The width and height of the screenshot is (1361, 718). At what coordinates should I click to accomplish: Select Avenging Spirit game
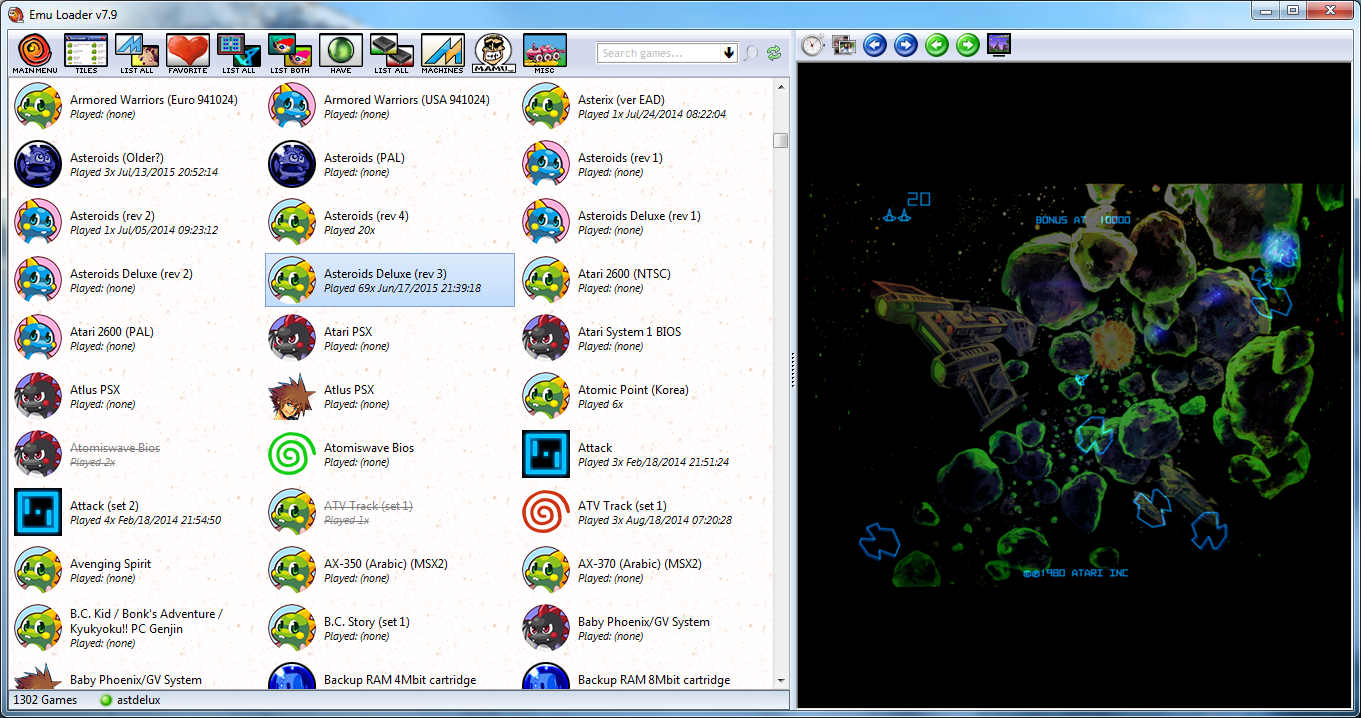pyautogui.click(x=136, y=570)
